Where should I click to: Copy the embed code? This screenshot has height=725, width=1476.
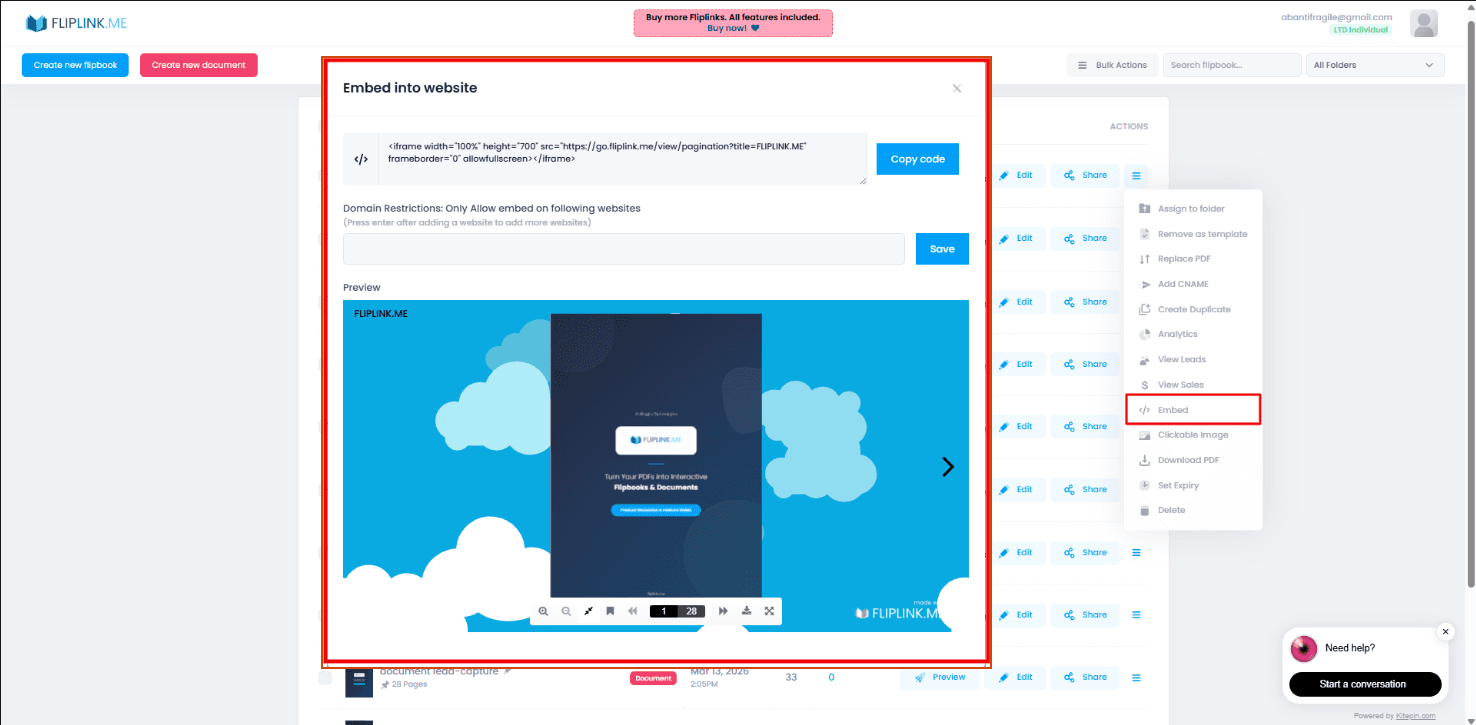tap(918, 159)
